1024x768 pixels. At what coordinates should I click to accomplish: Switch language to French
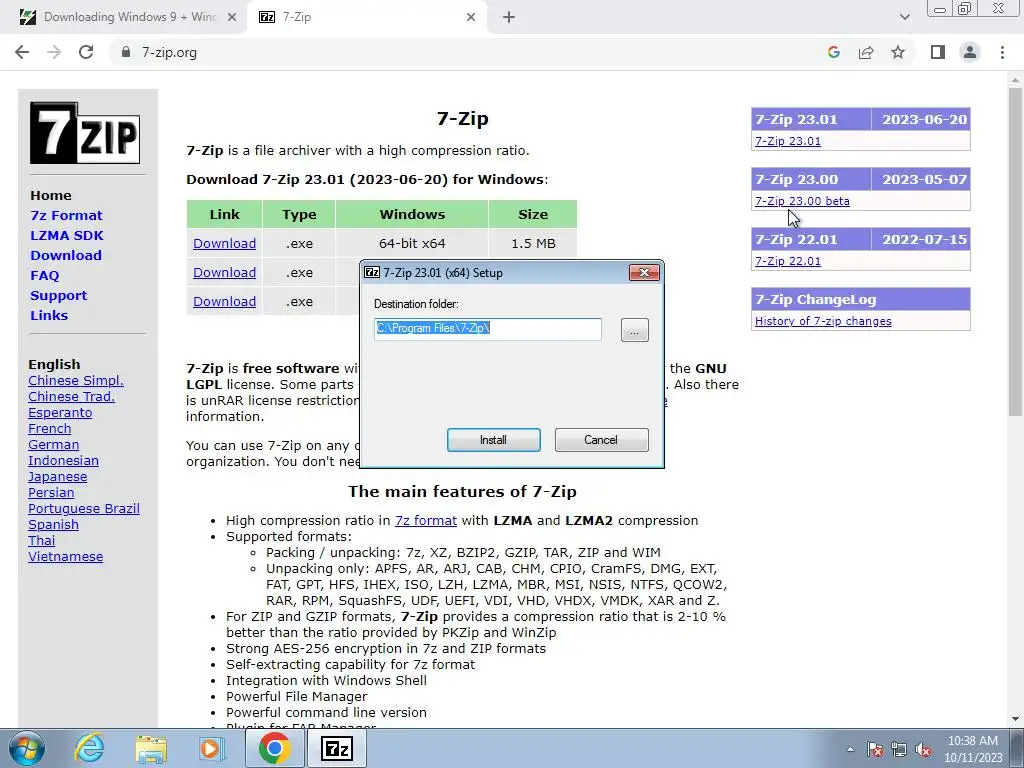[x=50, y=428]
